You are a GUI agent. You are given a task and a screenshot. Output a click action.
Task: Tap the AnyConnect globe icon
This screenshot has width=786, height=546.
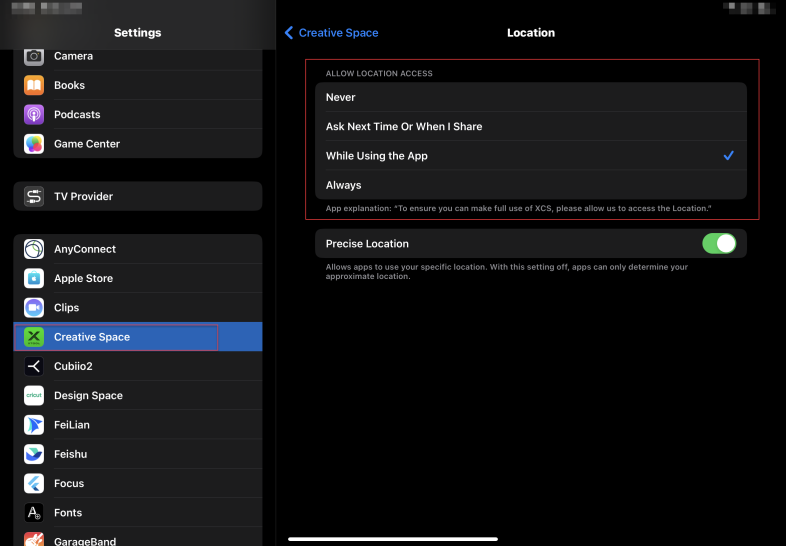[34, 249]
